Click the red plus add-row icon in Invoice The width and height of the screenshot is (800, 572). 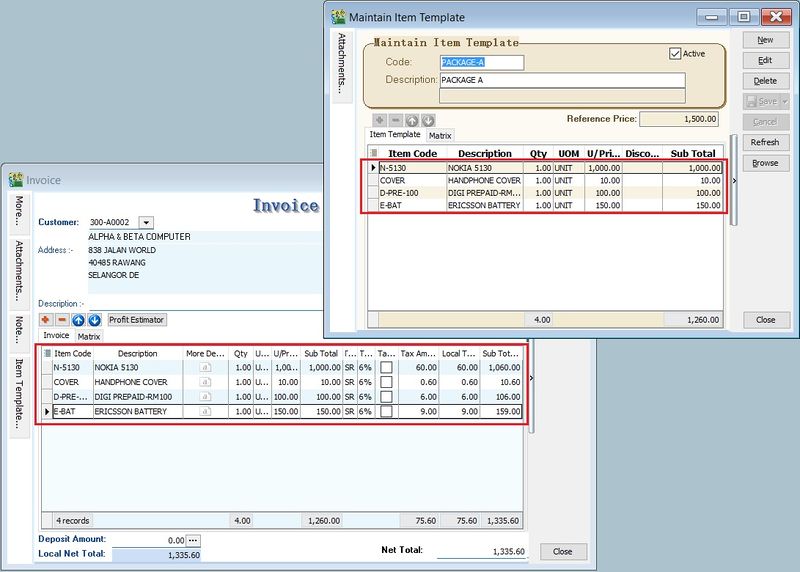(x=46, y=320)
